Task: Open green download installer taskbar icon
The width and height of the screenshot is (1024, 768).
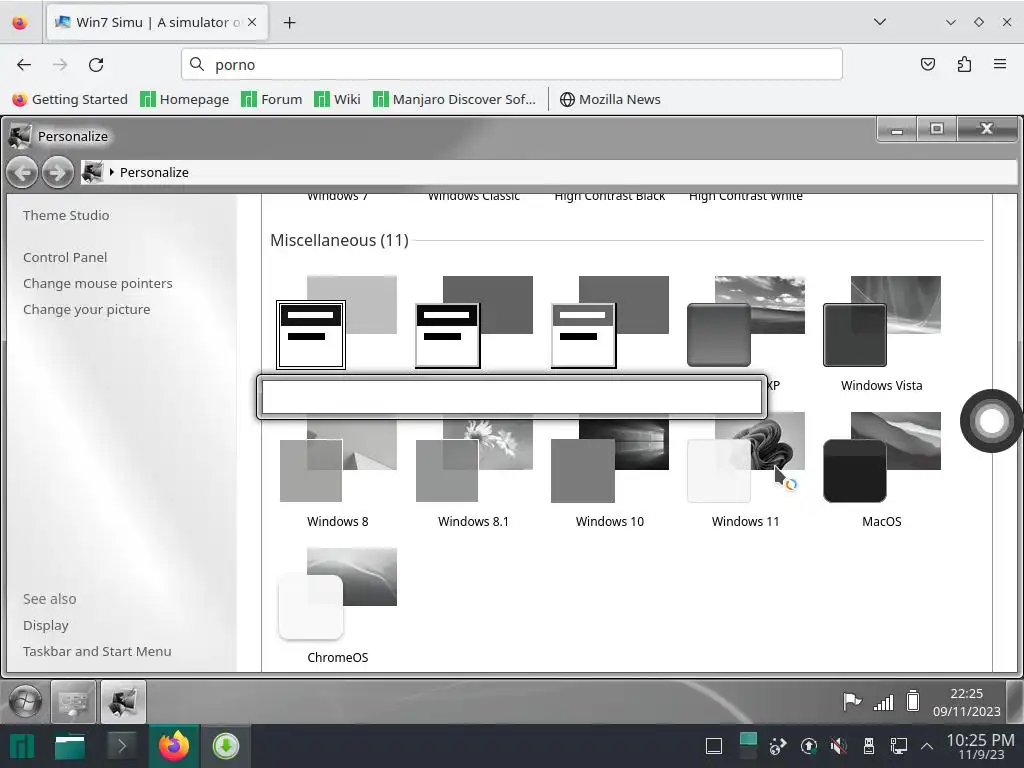Action: click(225, 746)
